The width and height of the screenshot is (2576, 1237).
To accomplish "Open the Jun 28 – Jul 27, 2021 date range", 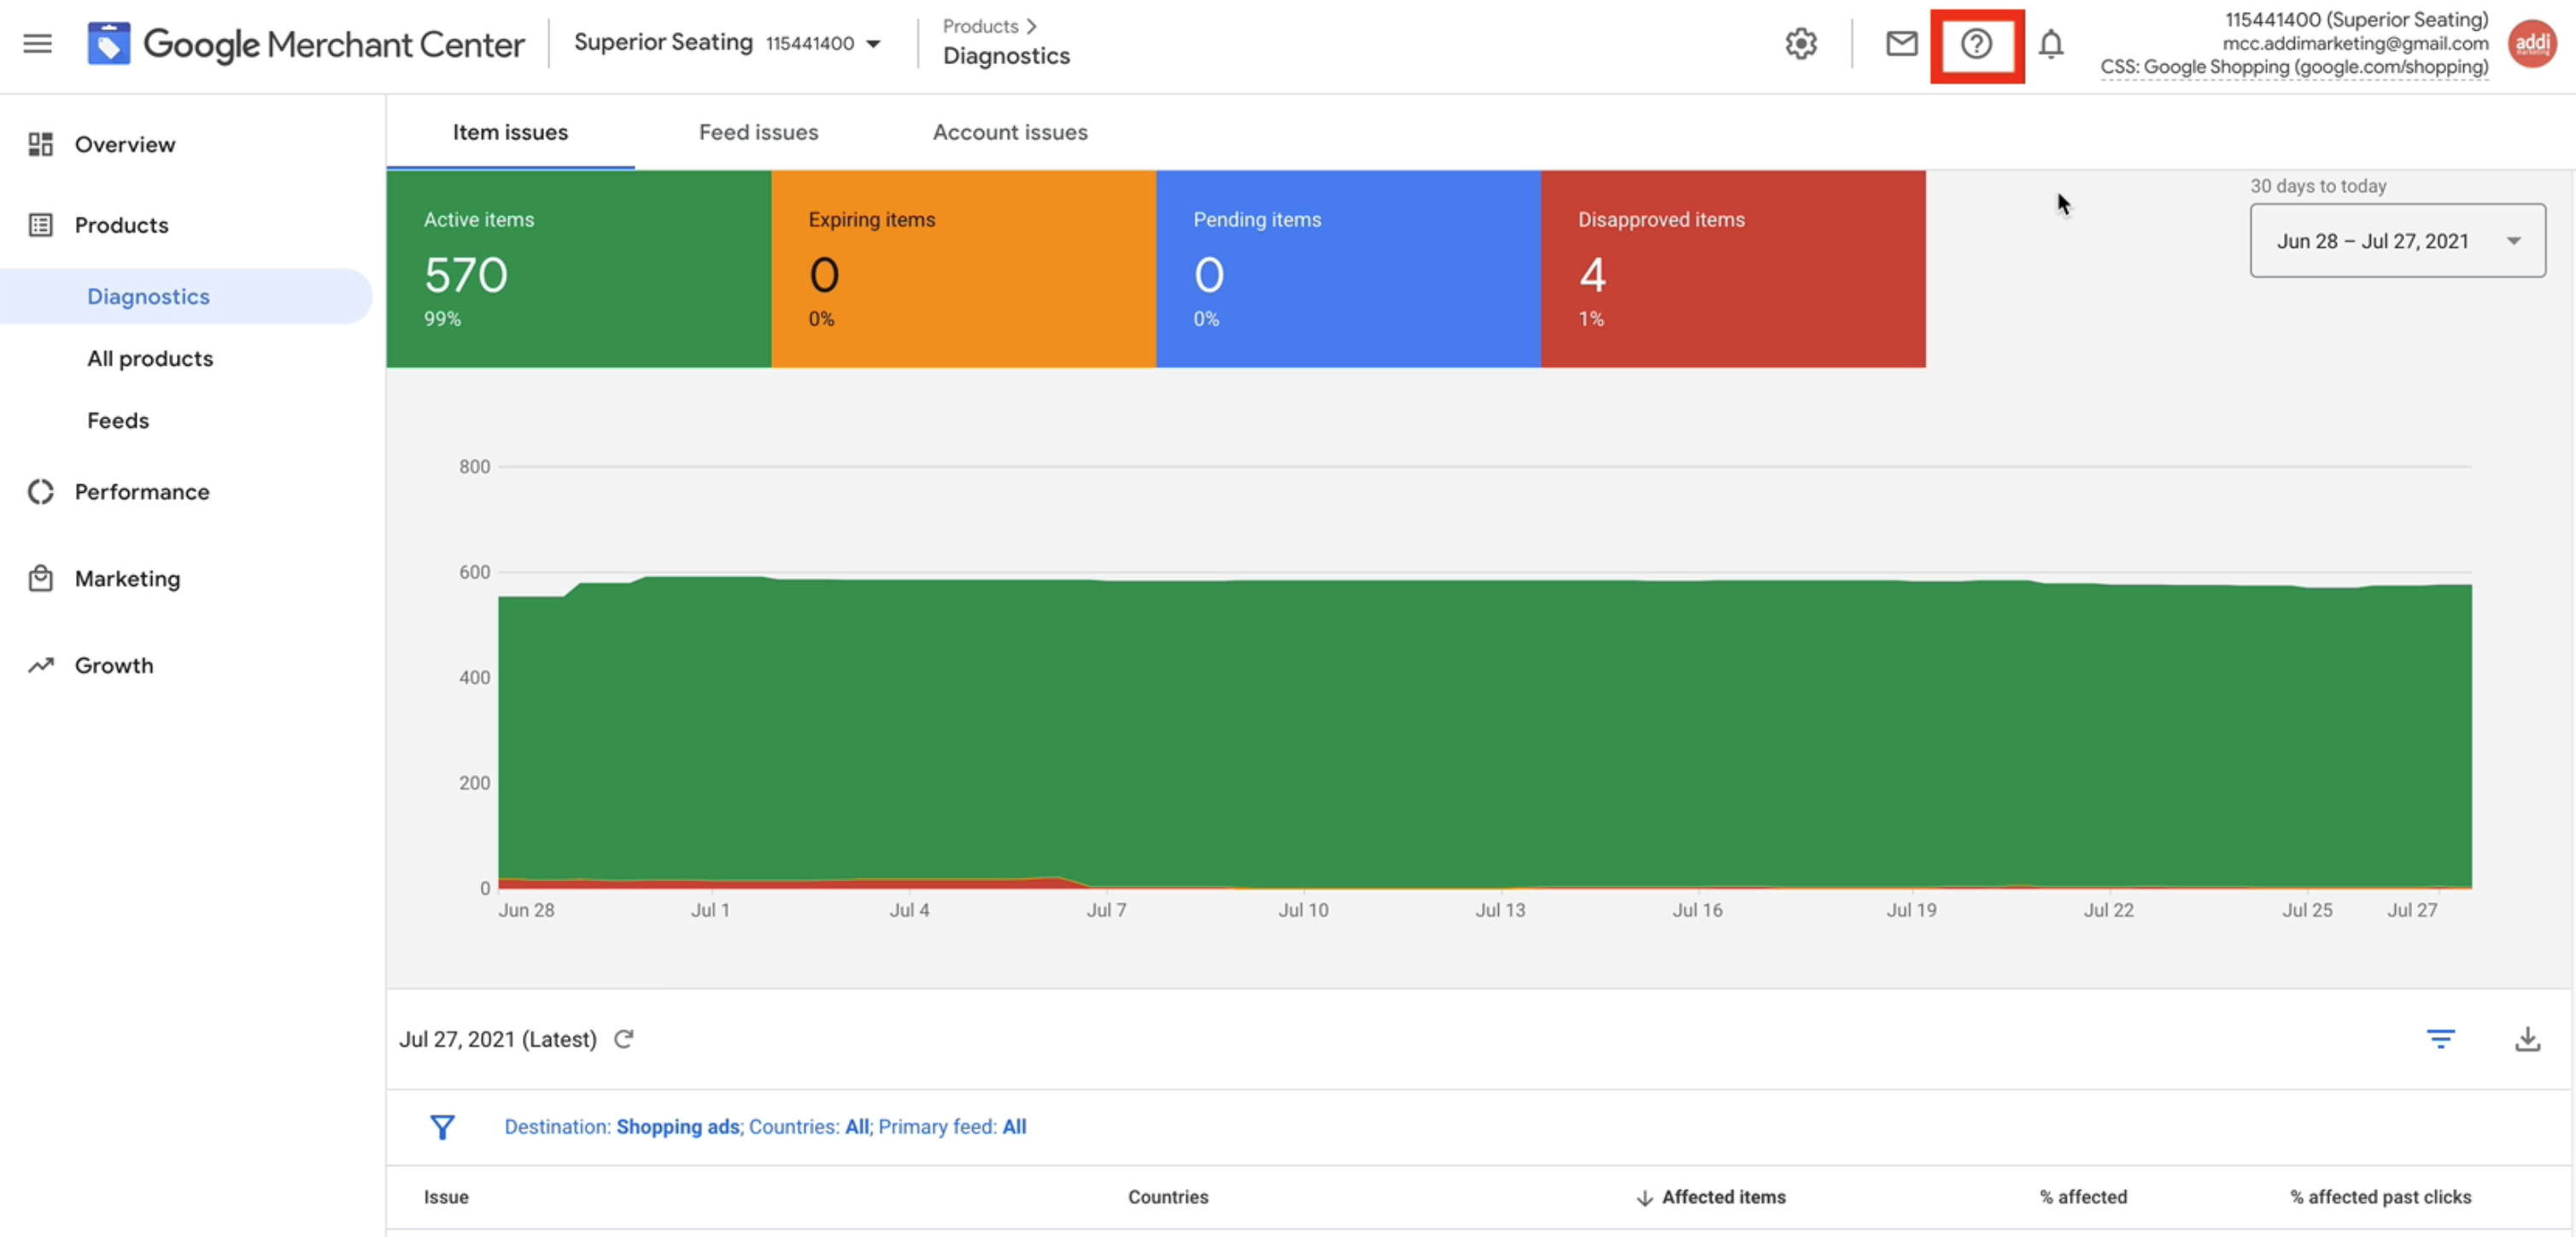I will (2397, 241).
